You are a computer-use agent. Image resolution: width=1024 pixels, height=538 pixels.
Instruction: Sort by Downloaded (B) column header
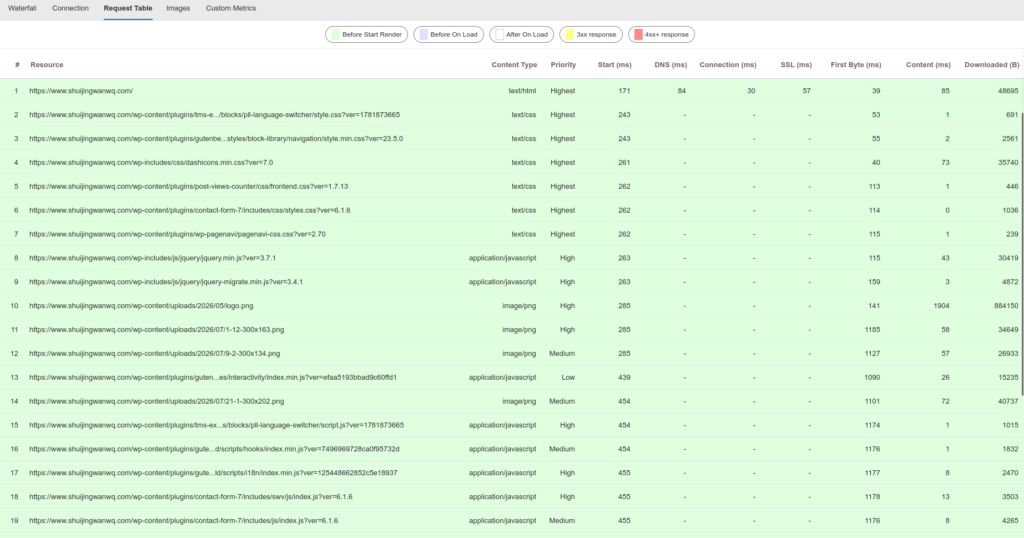(991, 65)
